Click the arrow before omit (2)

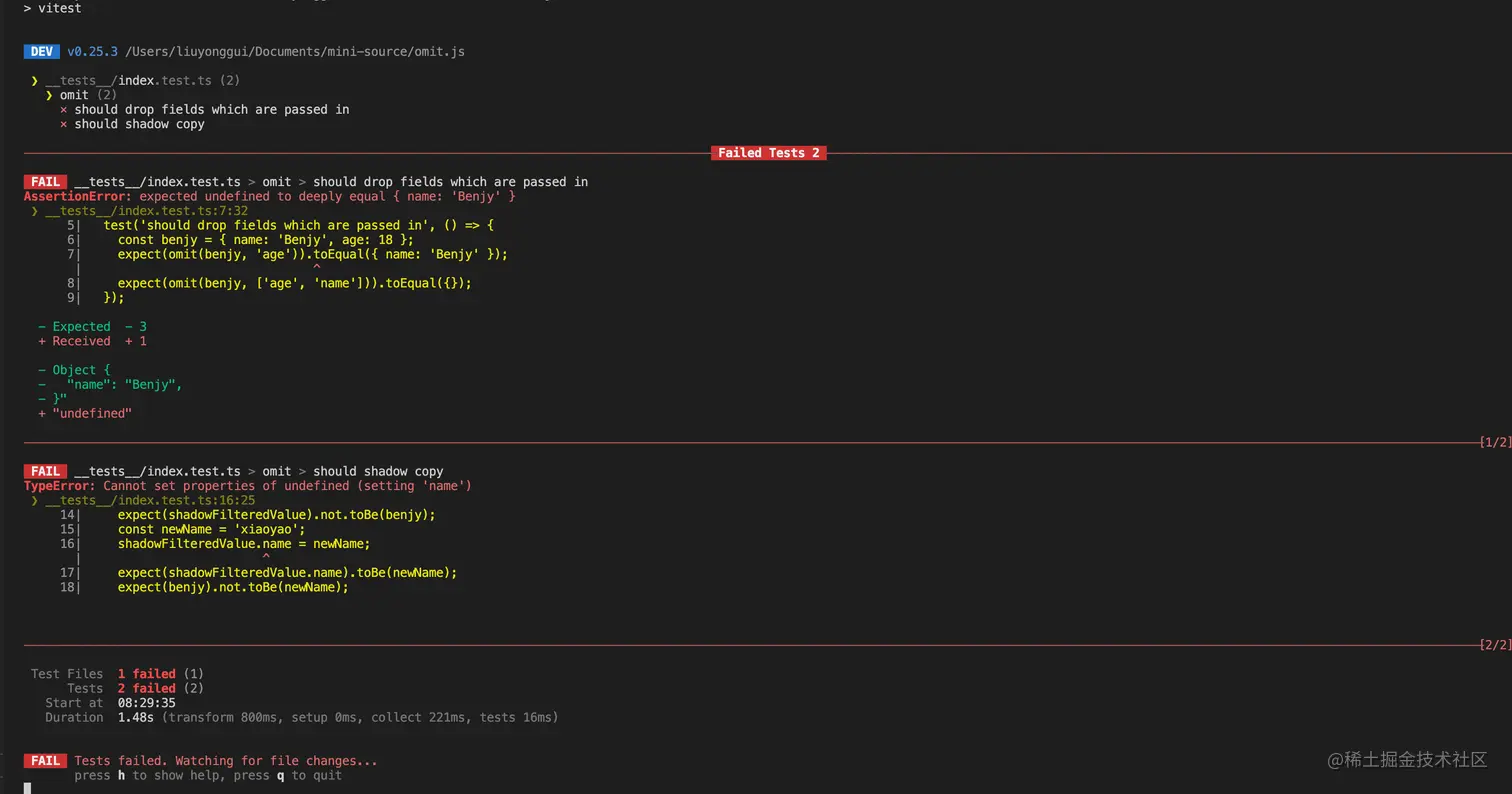tap(49, 95)
